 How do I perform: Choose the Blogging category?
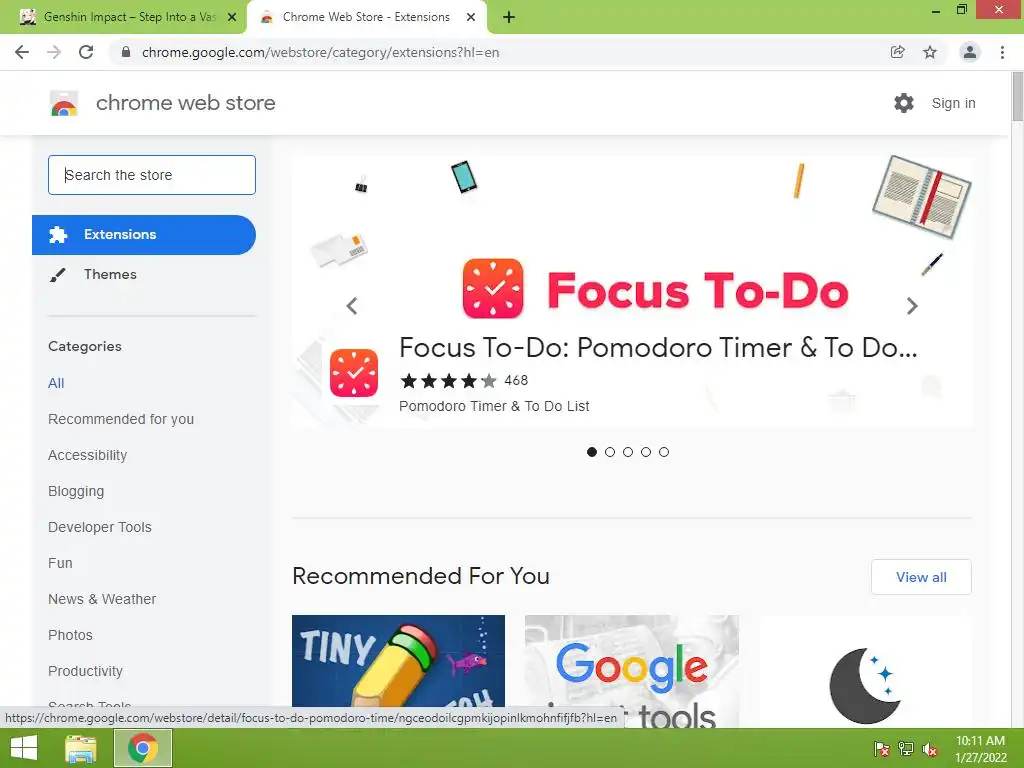coord(76,491)
